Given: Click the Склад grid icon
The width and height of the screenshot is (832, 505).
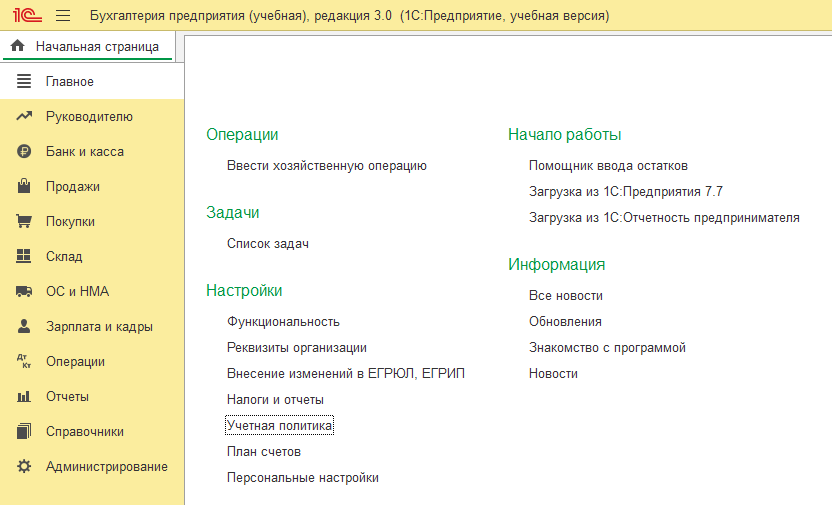Looking at the screenshot, I should point(24,256).
